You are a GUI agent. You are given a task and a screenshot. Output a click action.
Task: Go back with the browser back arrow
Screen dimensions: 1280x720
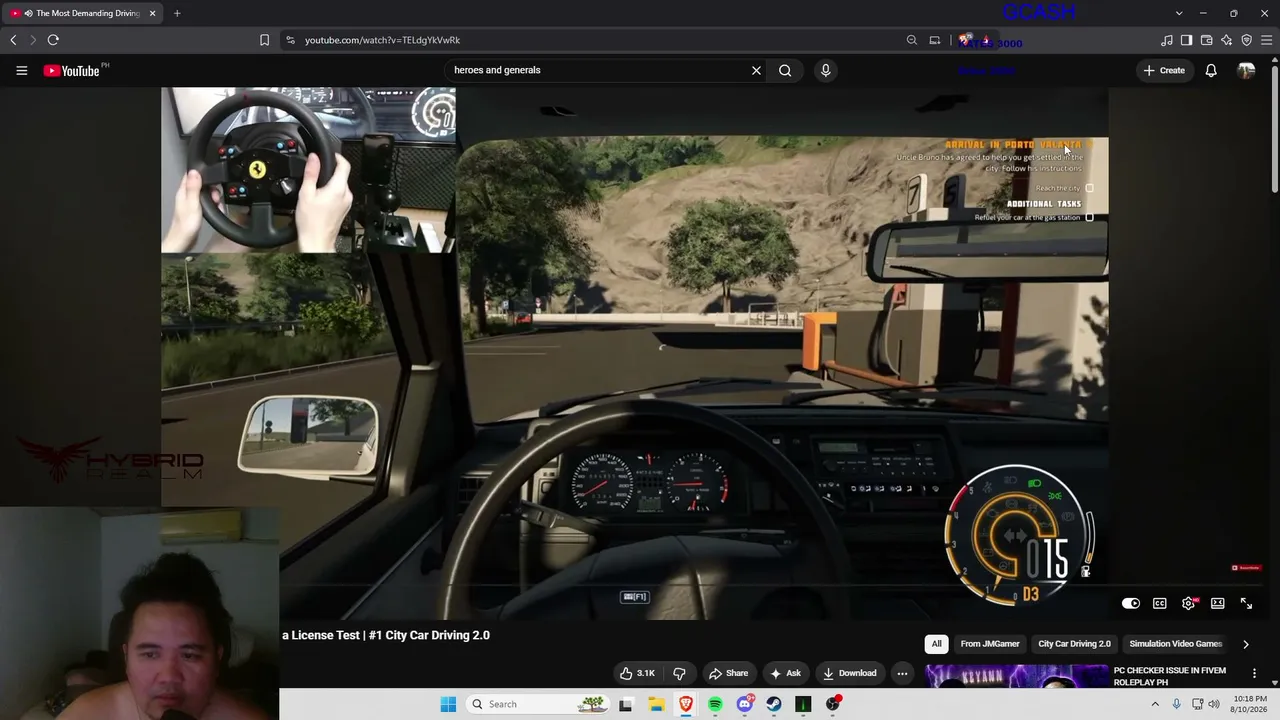pos(13,40)
